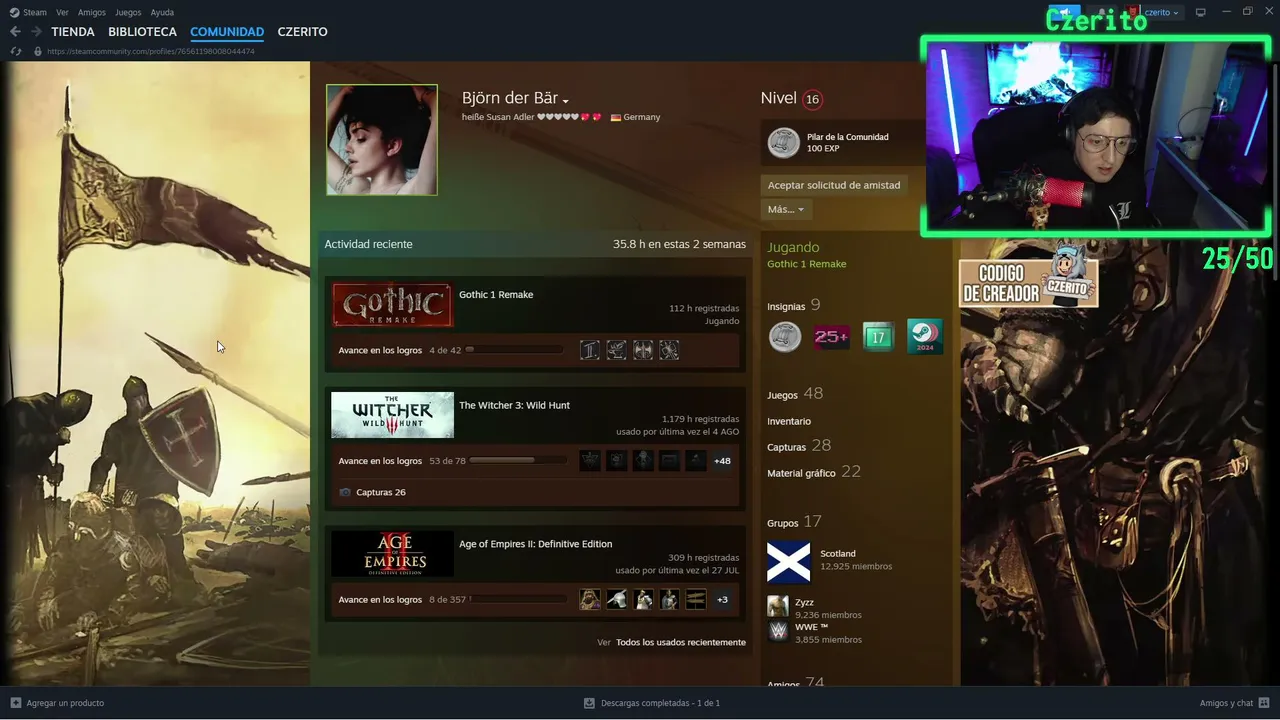The height and width of the screenshot is (720, 1280).
Task: Open the Björn der Bär profile avatar
Action: coord(382,139)
